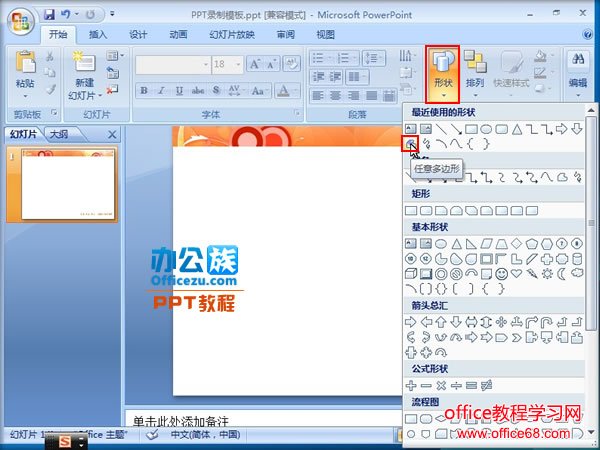Choose the Cylinder (can) shape

coord(577,259)
